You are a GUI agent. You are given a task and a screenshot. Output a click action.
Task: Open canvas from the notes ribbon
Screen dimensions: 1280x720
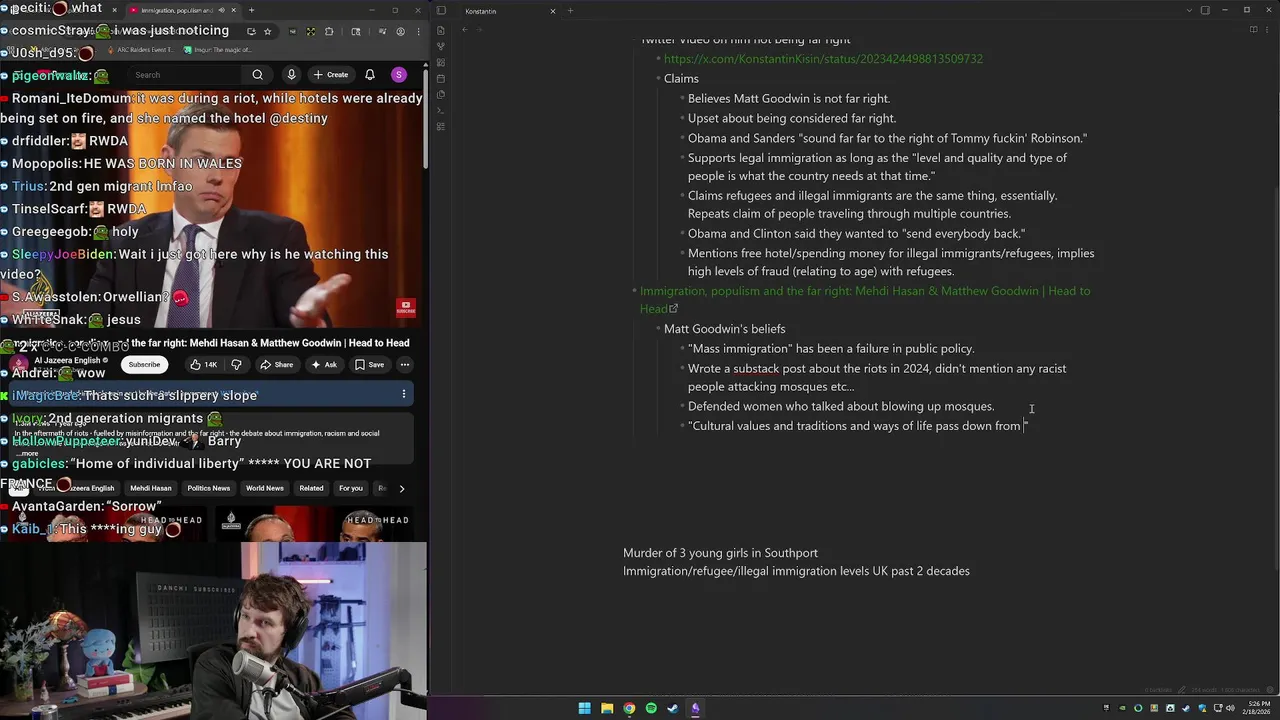click(441, 62)
